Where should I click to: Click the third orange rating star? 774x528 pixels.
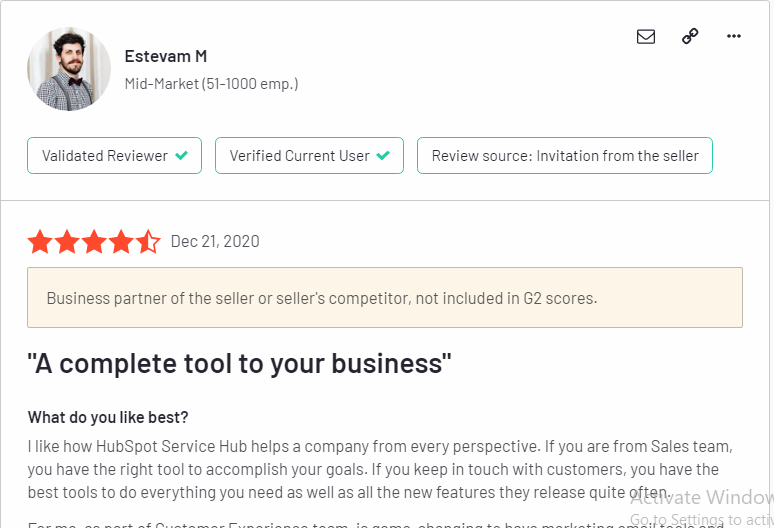tap(94, 241)
